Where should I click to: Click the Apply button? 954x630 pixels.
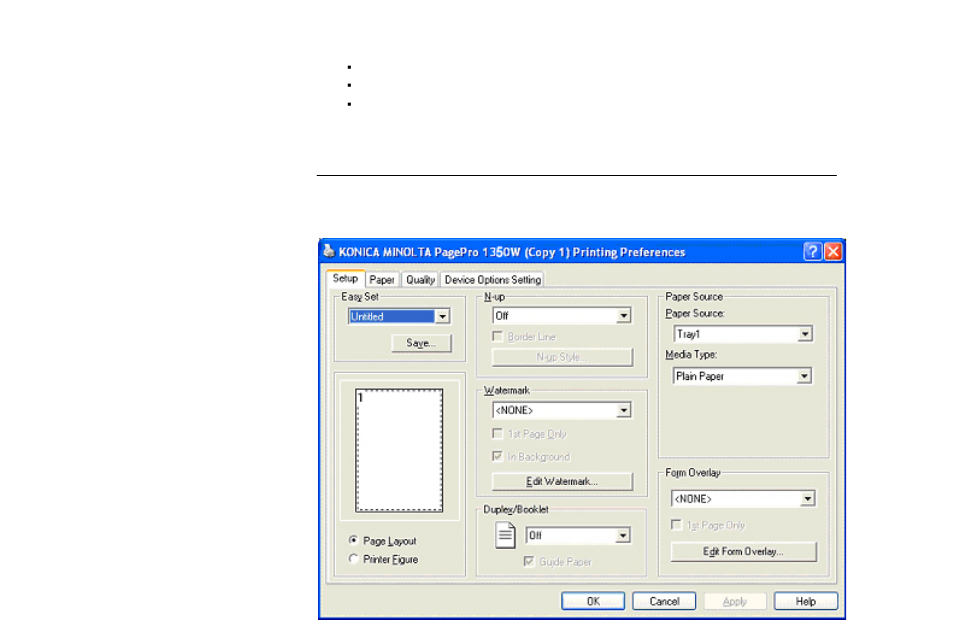734,601
